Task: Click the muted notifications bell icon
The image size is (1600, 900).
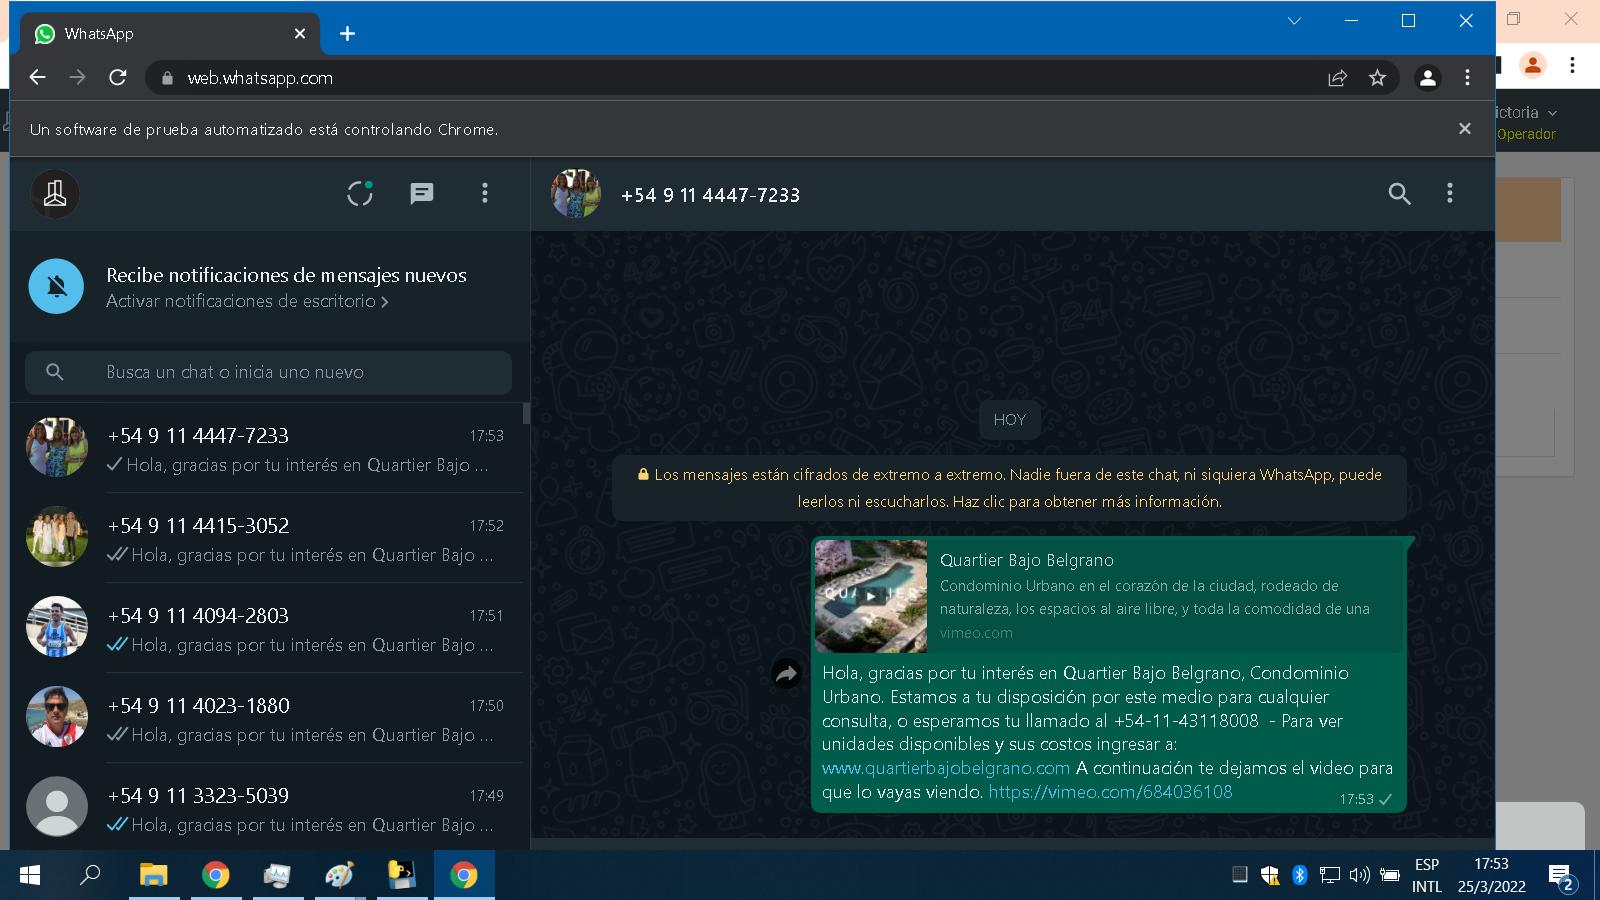Action: pos(57,286)
